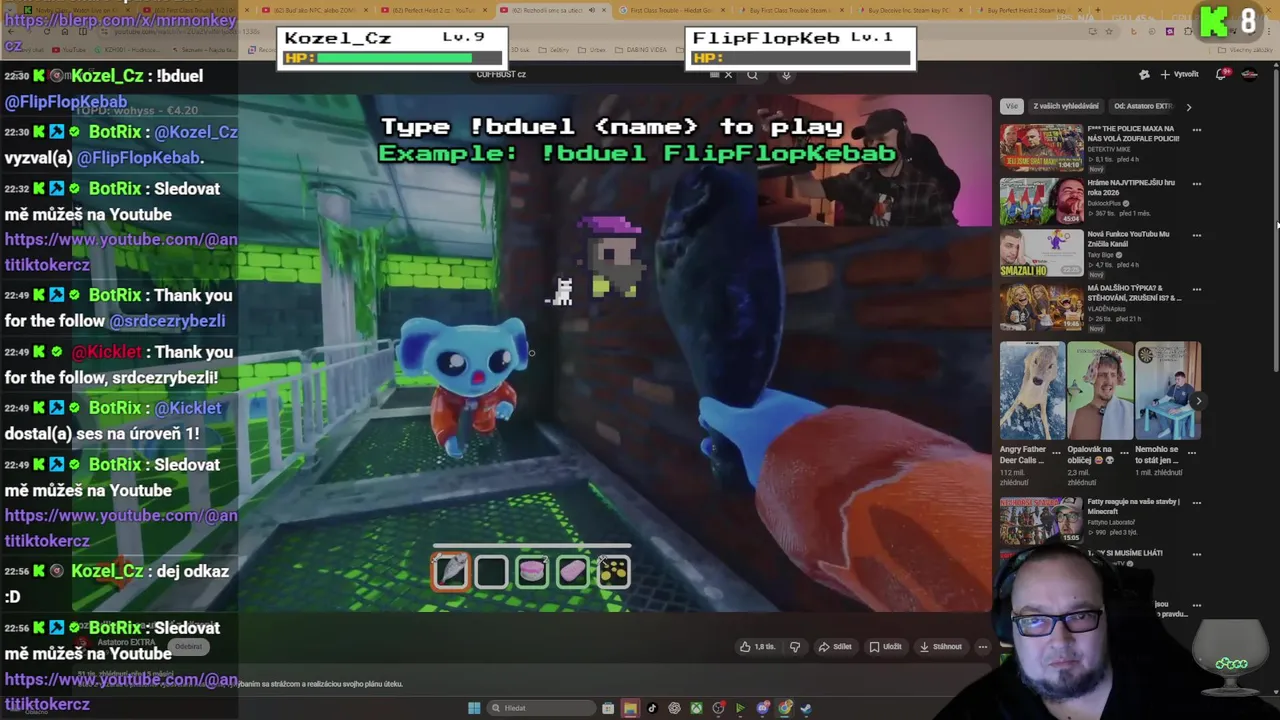The height and width of the screenshot is (720, 1280).
Task: Open options menu for MÁ DALŠÍHO TÝPKA video
Action: [1196, 290]
